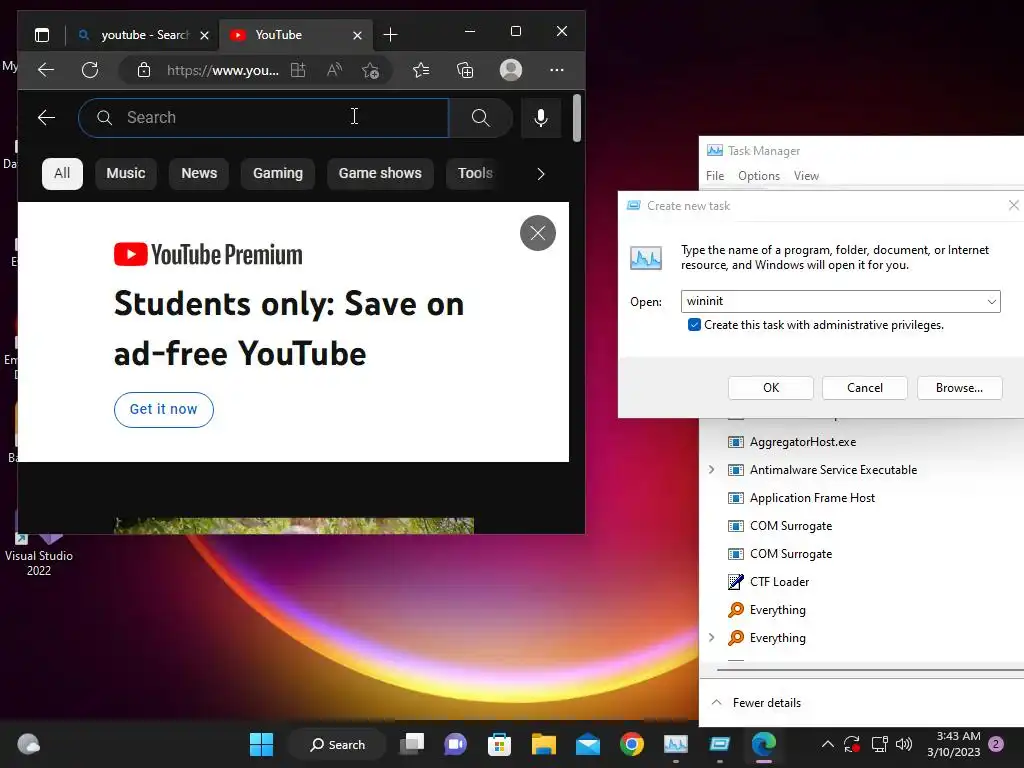Start YouTube voice search with microphone
Image resolution: width=1024 pixels, height=768 pixels.
coord(541,118)
